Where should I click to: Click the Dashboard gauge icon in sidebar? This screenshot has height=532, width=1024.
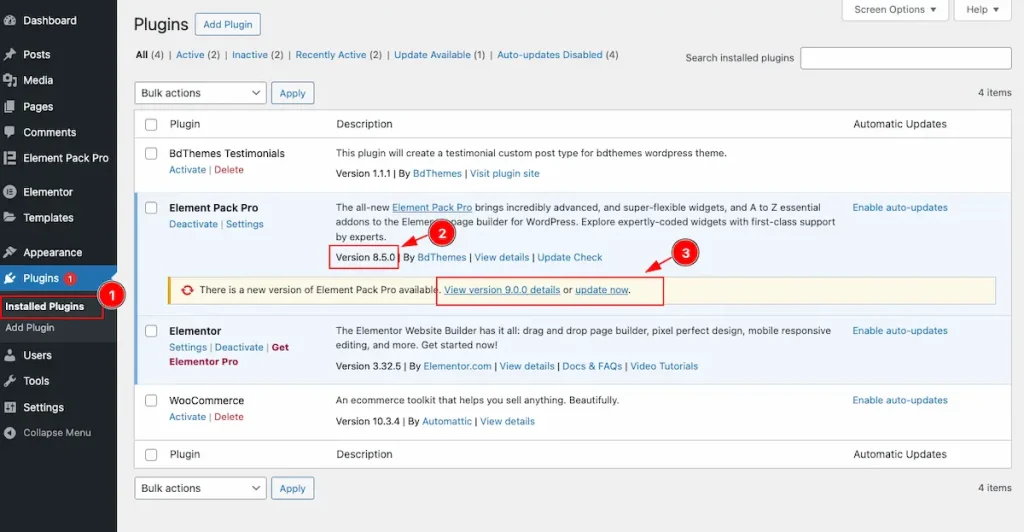[9, 20]
